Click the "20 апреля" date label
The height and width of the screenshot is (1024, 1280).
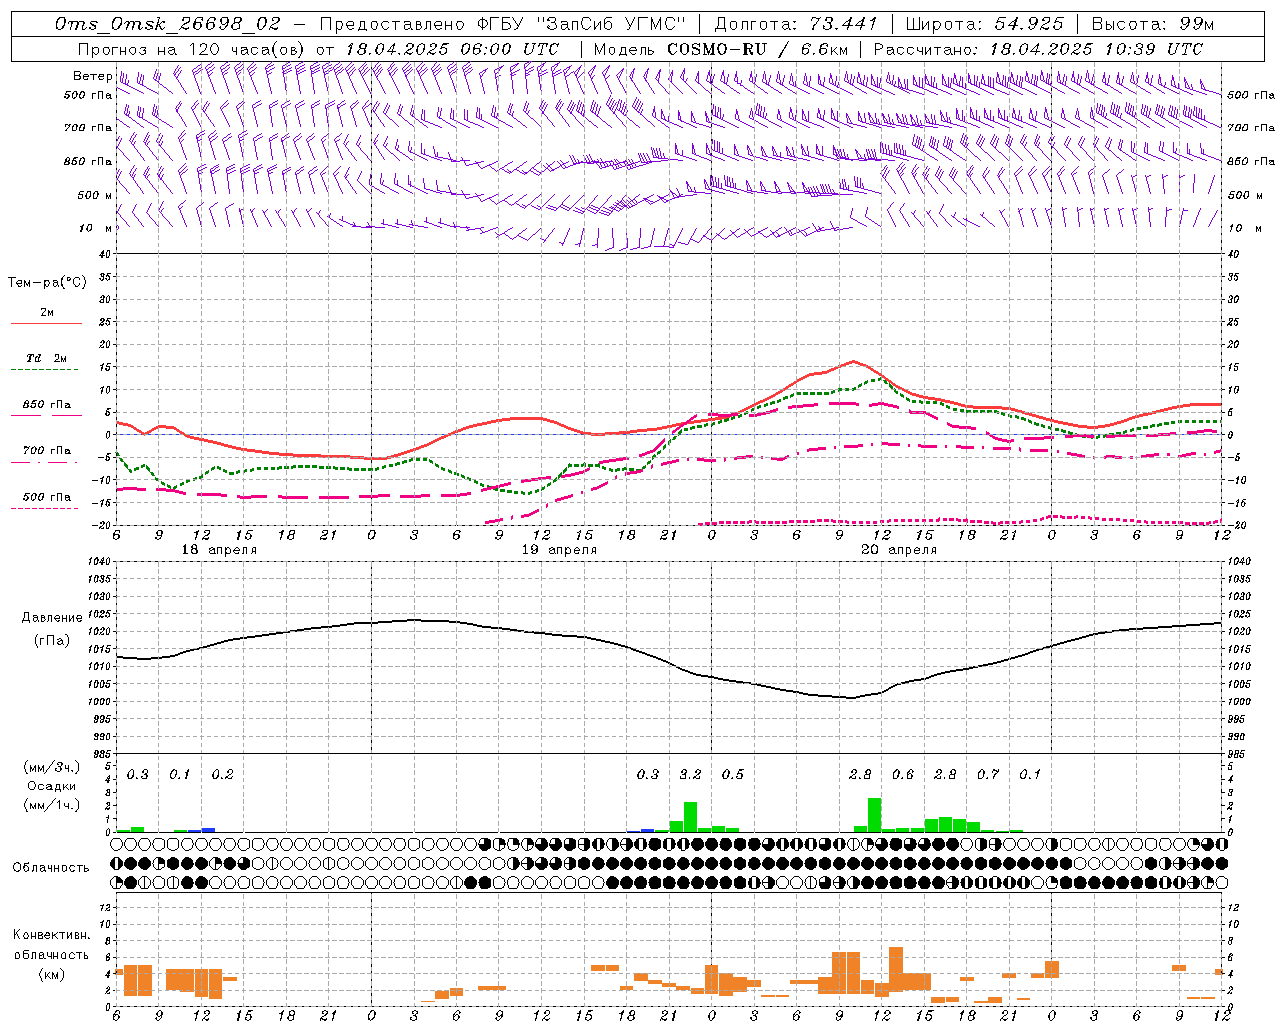click(x=899, y=550)
